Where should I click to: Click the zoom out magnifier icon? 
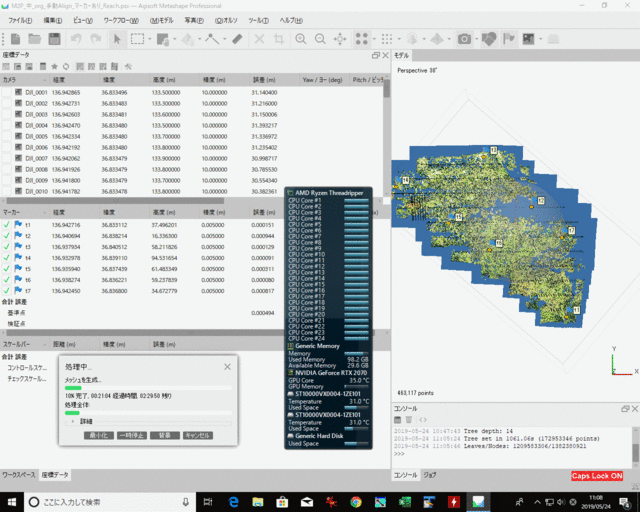320,39
